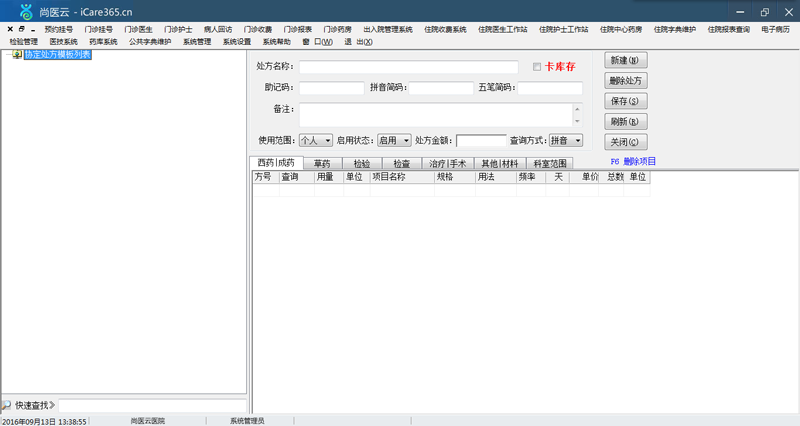This screenshot has height=426, width=800.
Task: Restore the inner child window icon
Action: 21,29
